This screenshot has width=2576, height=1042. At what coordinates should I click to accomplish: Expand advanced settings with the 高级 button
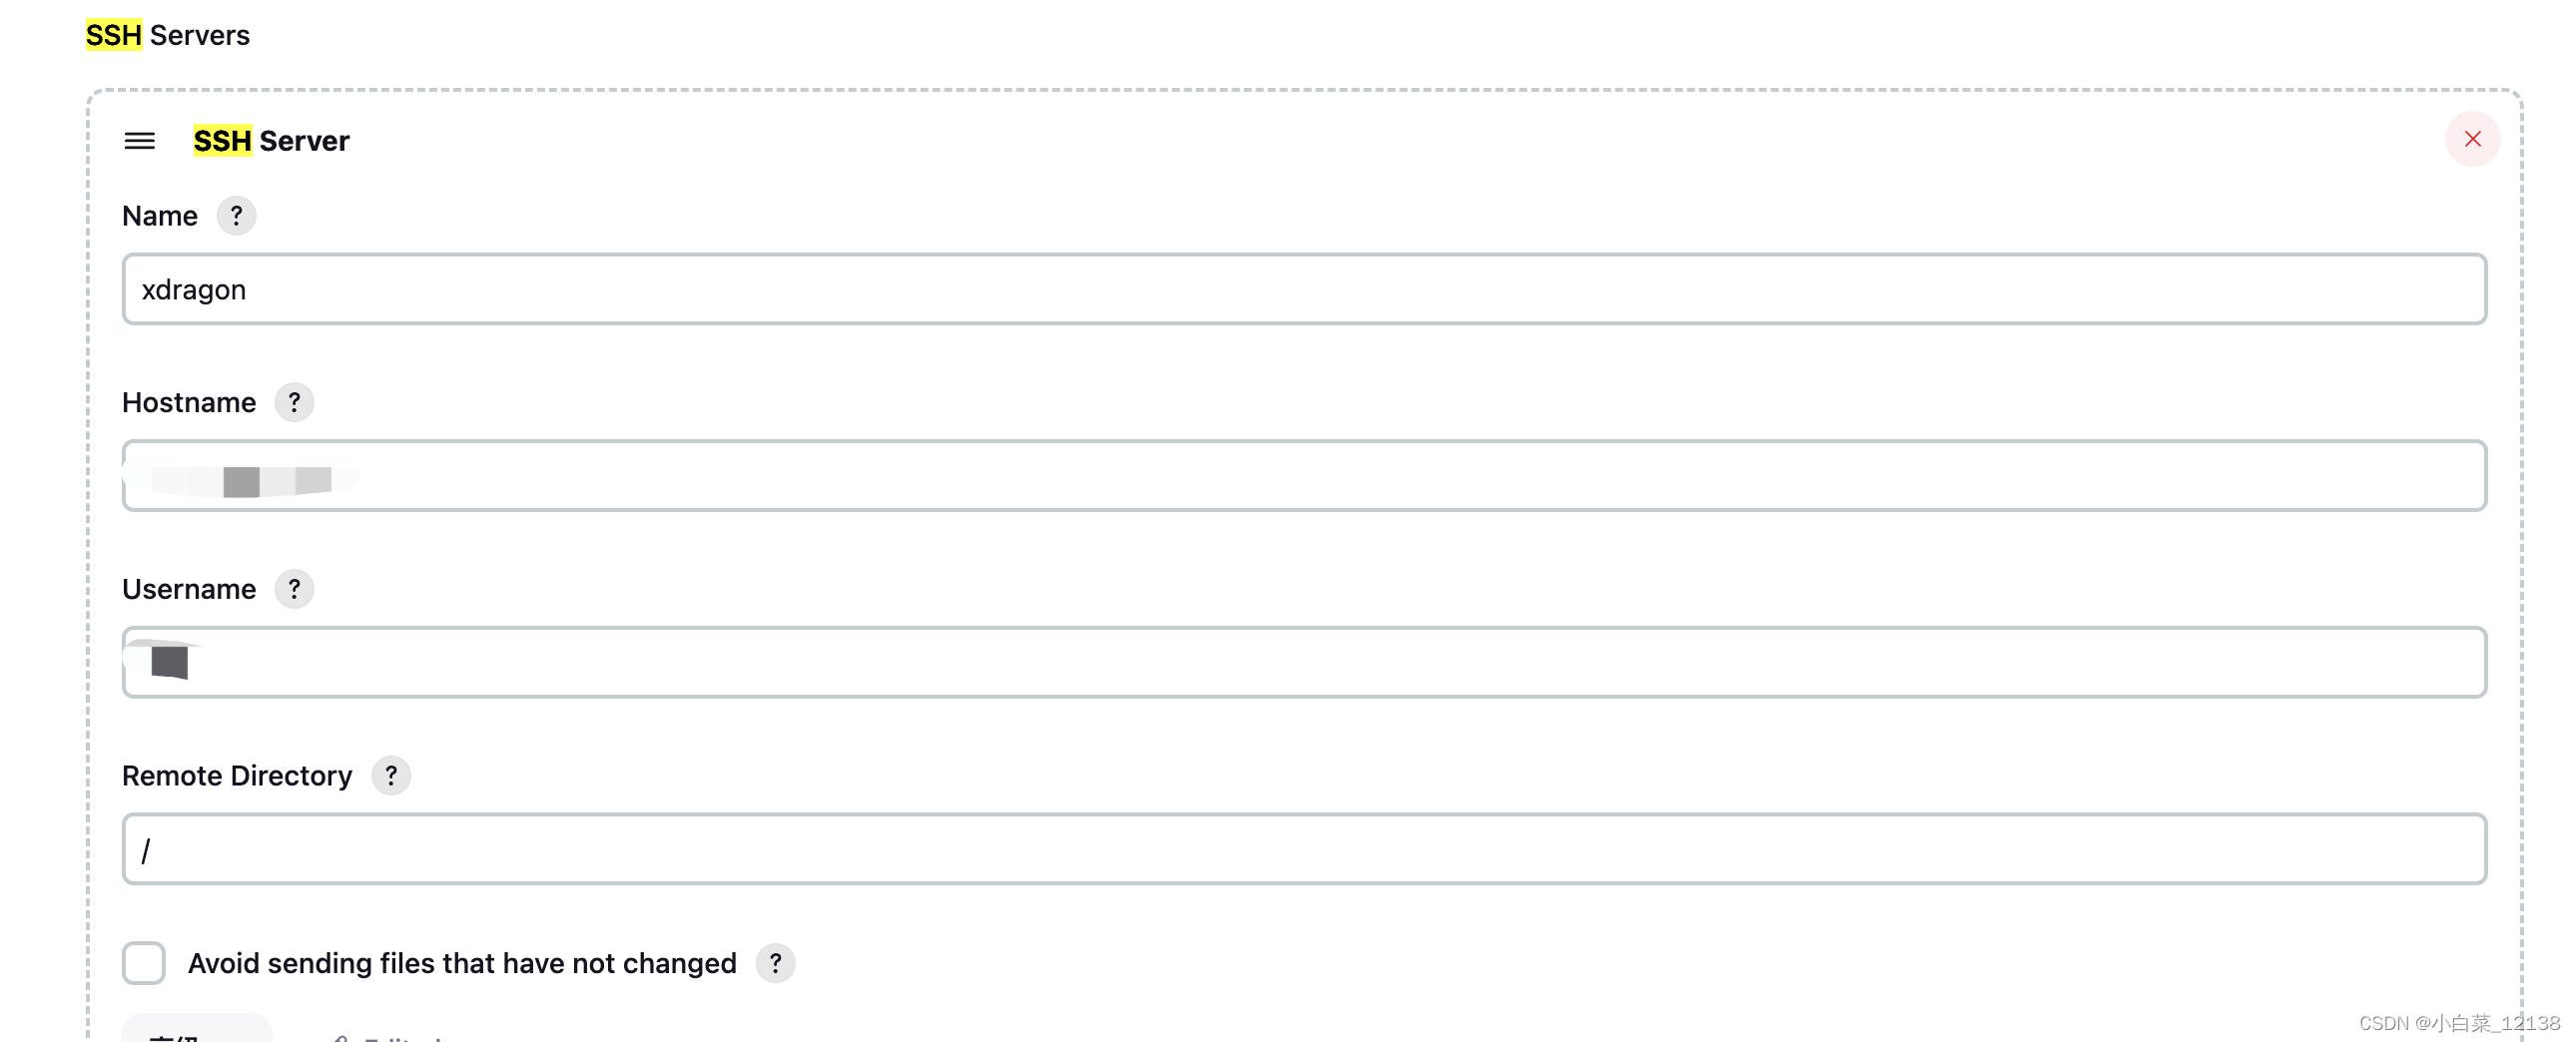click(x=196, y=1036)
